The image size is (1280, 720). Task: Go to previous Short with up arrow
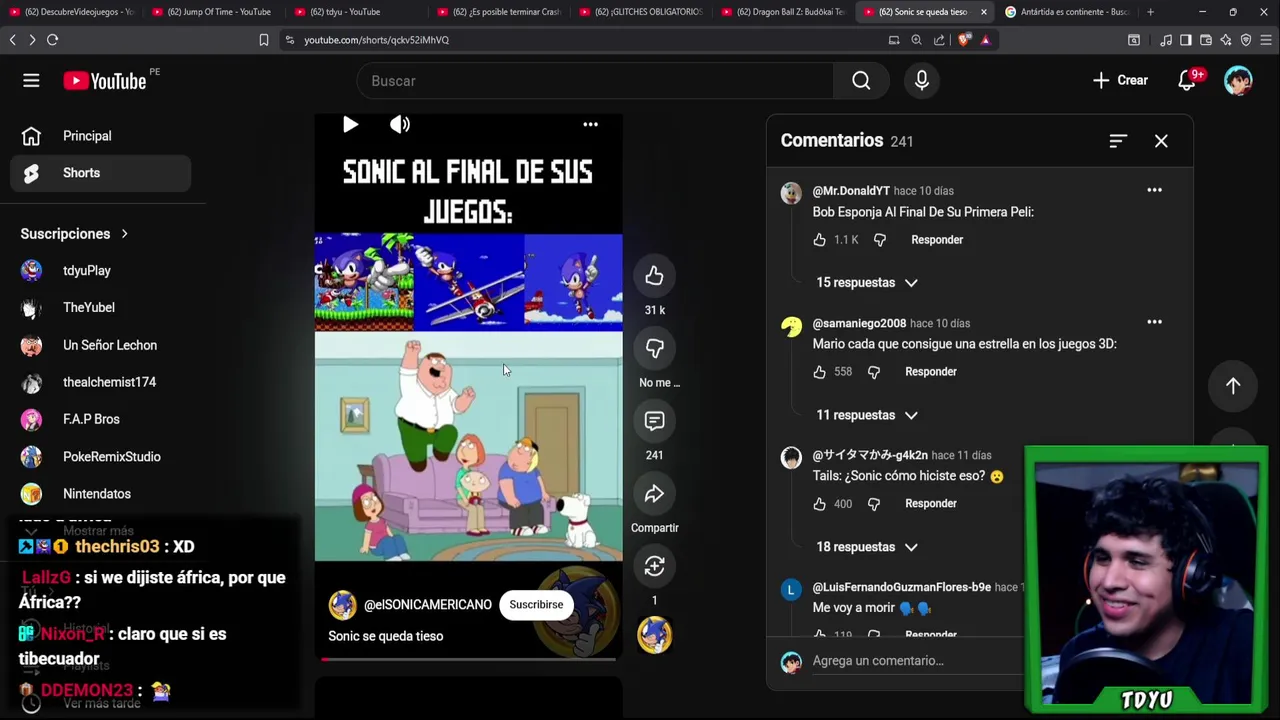point(1233,386)
